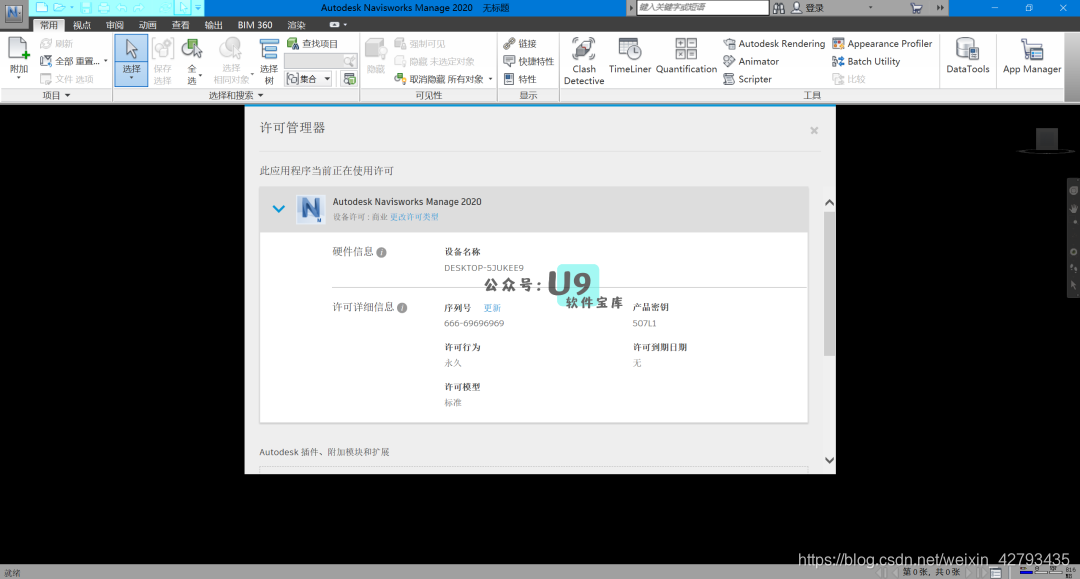Open the TimeLiner tool
Image resolution: width=1080 pixels, height=579 pixels.
coord(630,56)
